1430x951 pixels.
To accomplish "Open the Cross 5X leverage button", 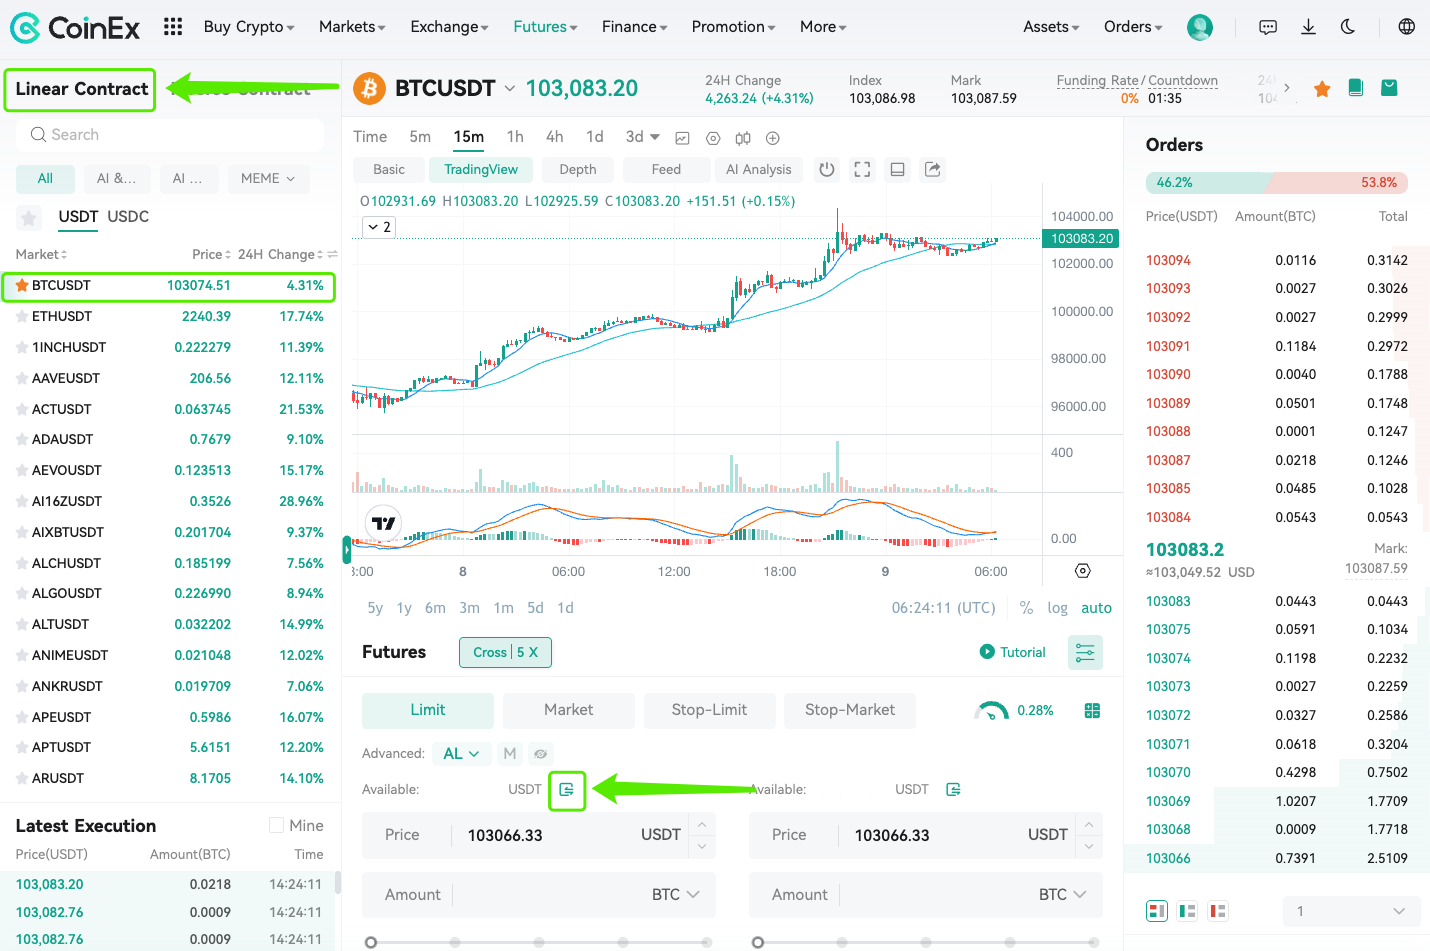I will tap(505, 653).
